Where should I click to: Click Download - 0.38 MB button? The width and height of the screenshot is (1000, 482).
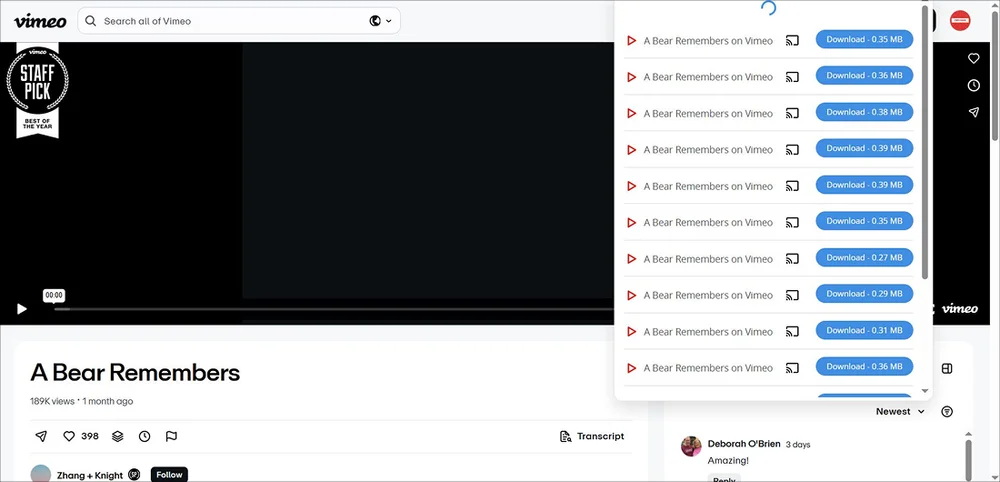tap(864, 112)
